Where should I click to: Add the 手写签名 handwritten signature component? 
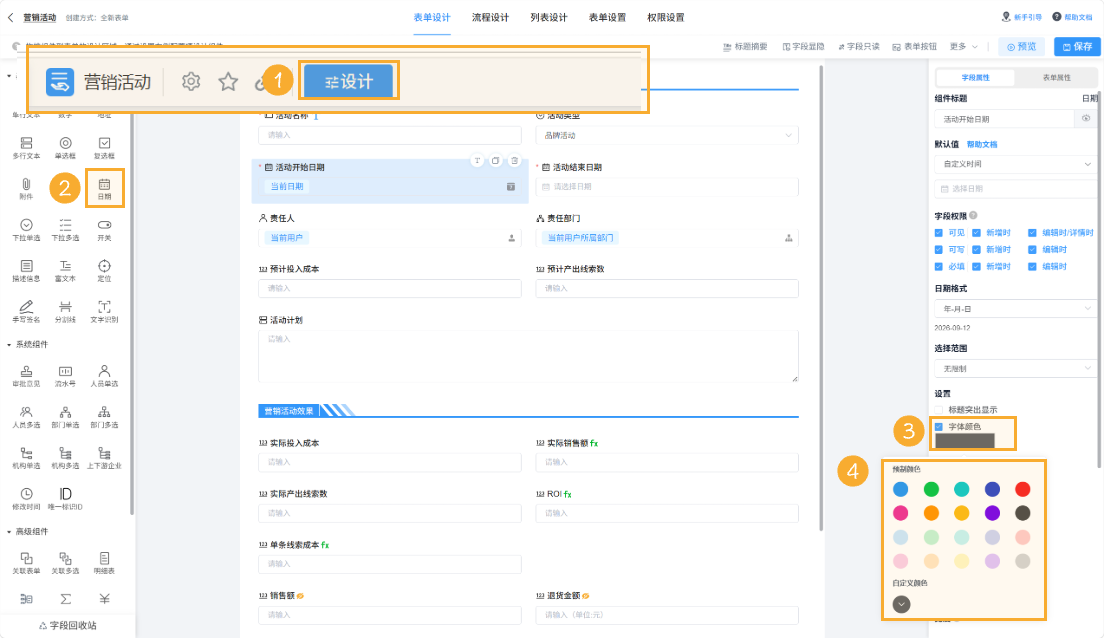click(26, 311)
